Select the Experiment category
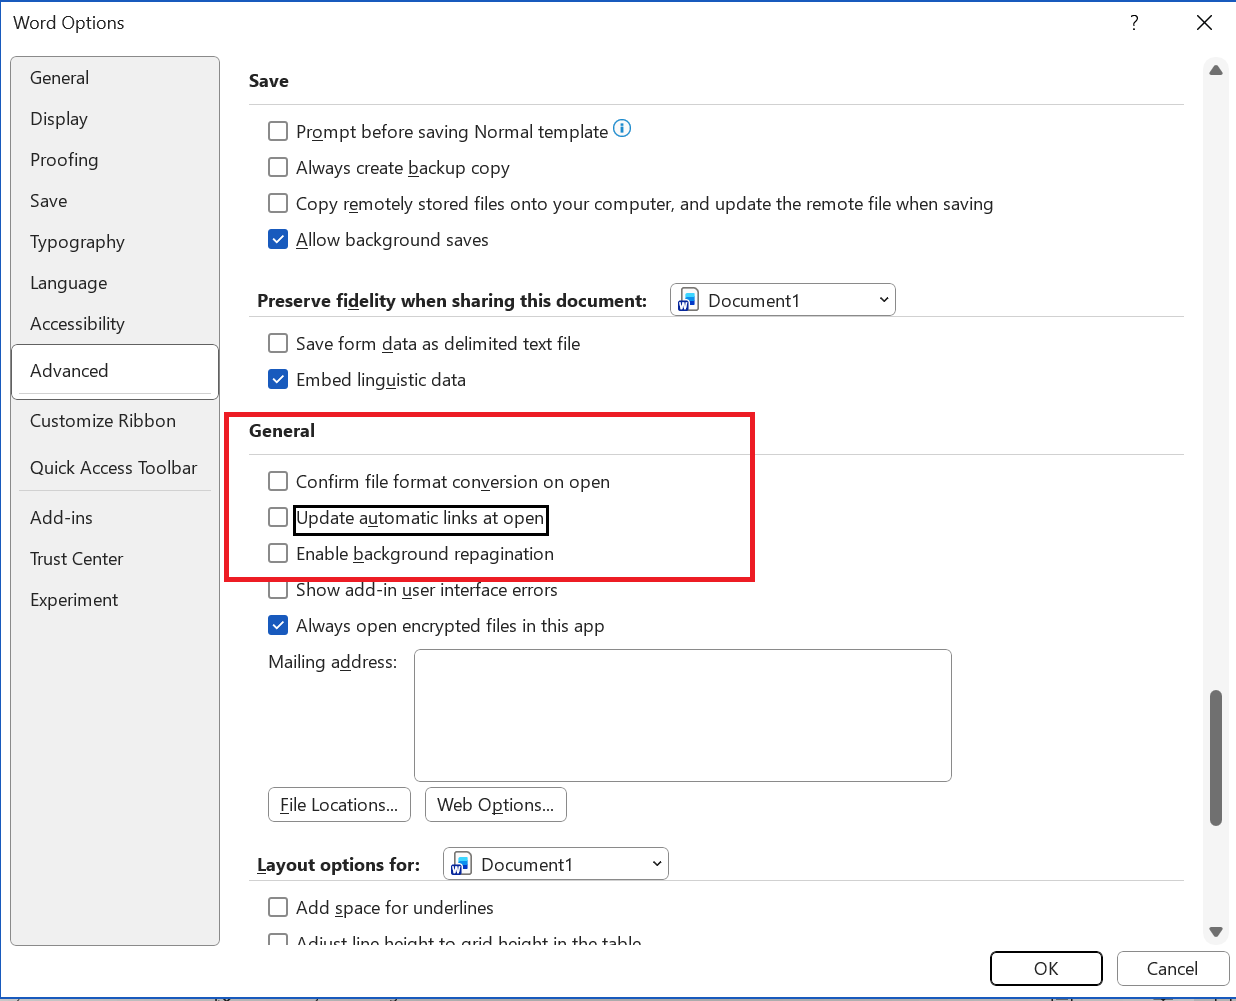The width and height of the screenshot is (1236, 1001). point(115,600)
